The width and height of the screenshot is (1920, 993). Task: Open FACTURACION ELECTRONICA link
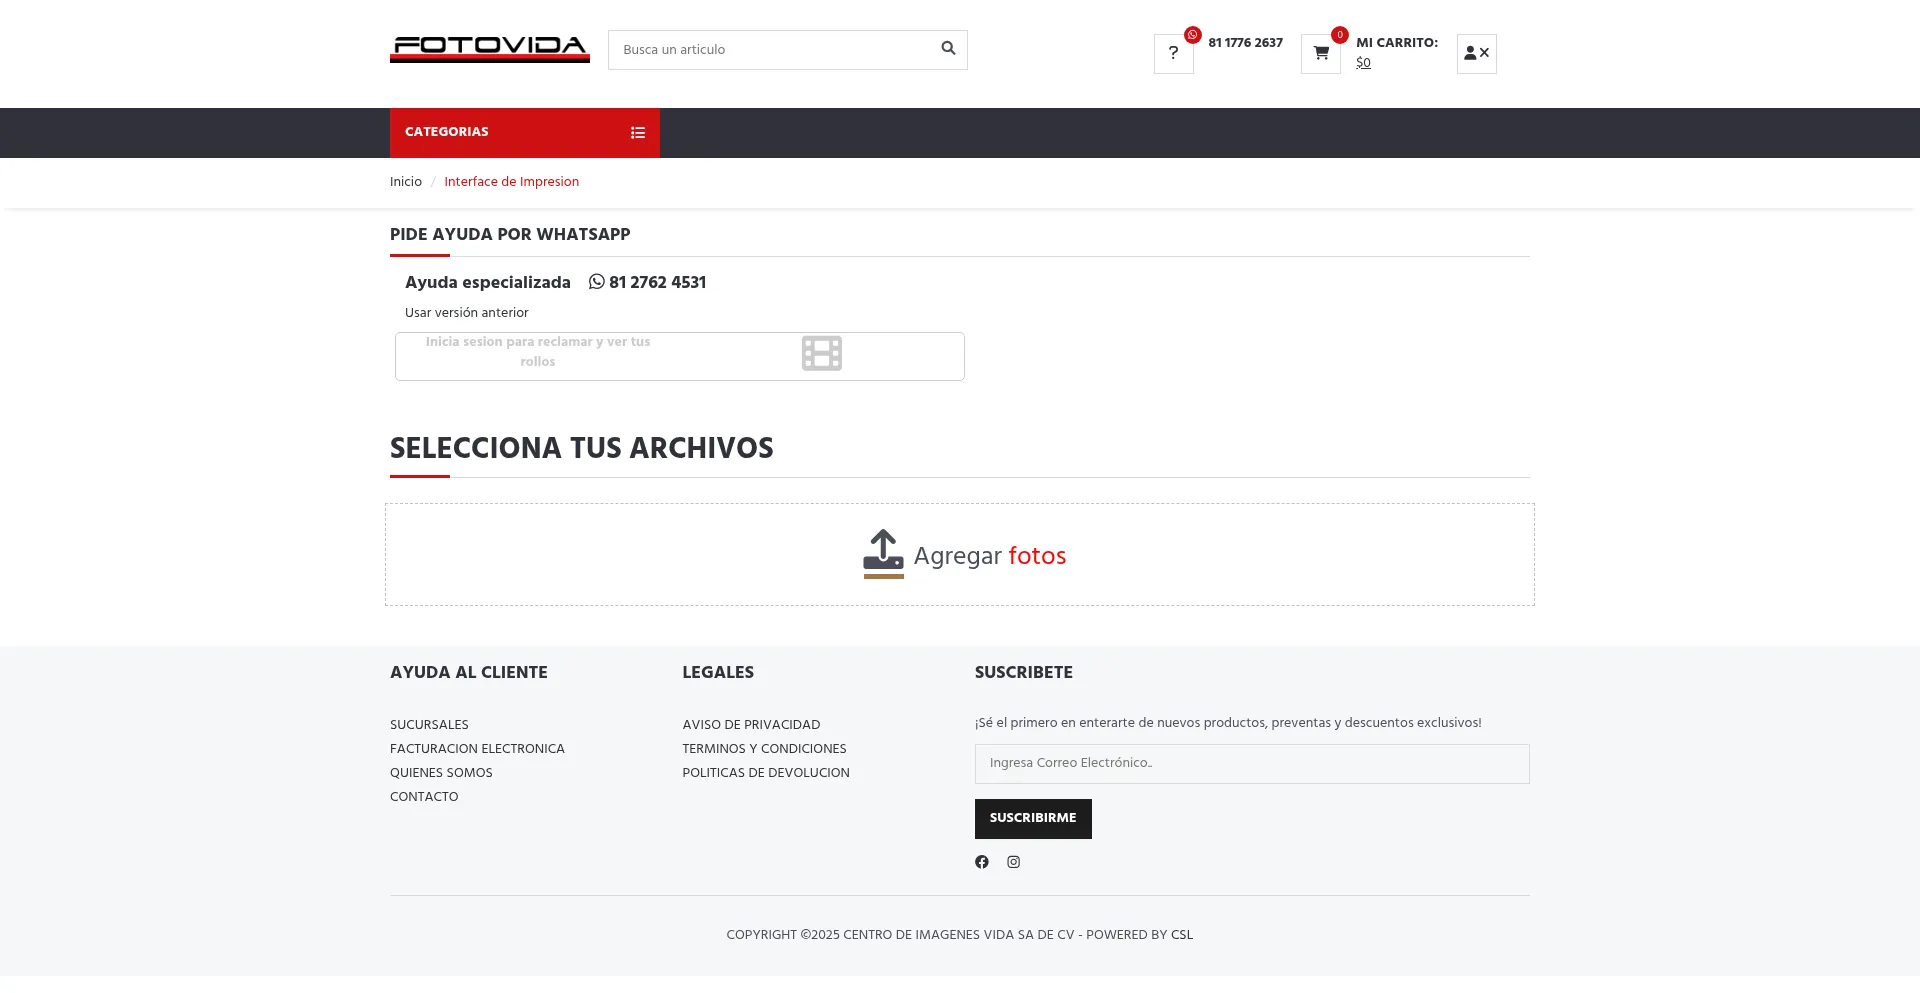point(477,749)
